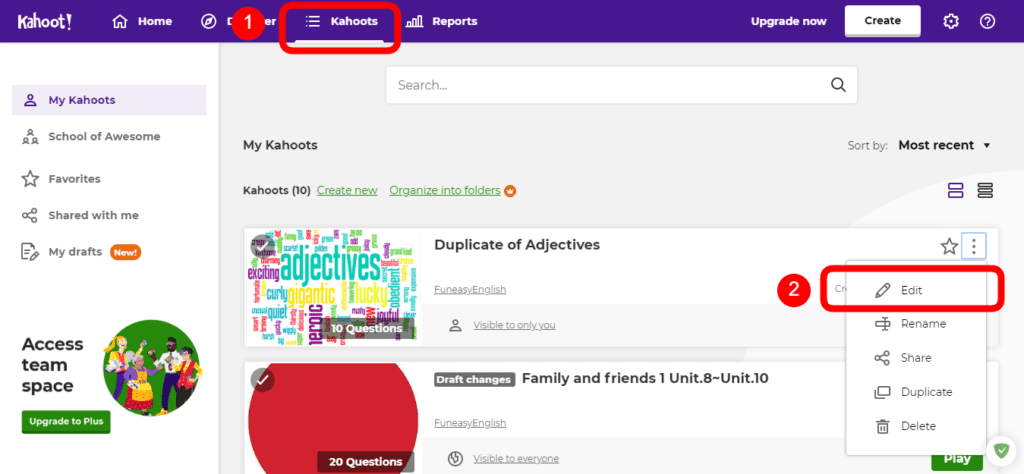Click FuneasyEnglish link under Family and friends
The height and width of the screenshot is (474, 1024).
[470, 422]
